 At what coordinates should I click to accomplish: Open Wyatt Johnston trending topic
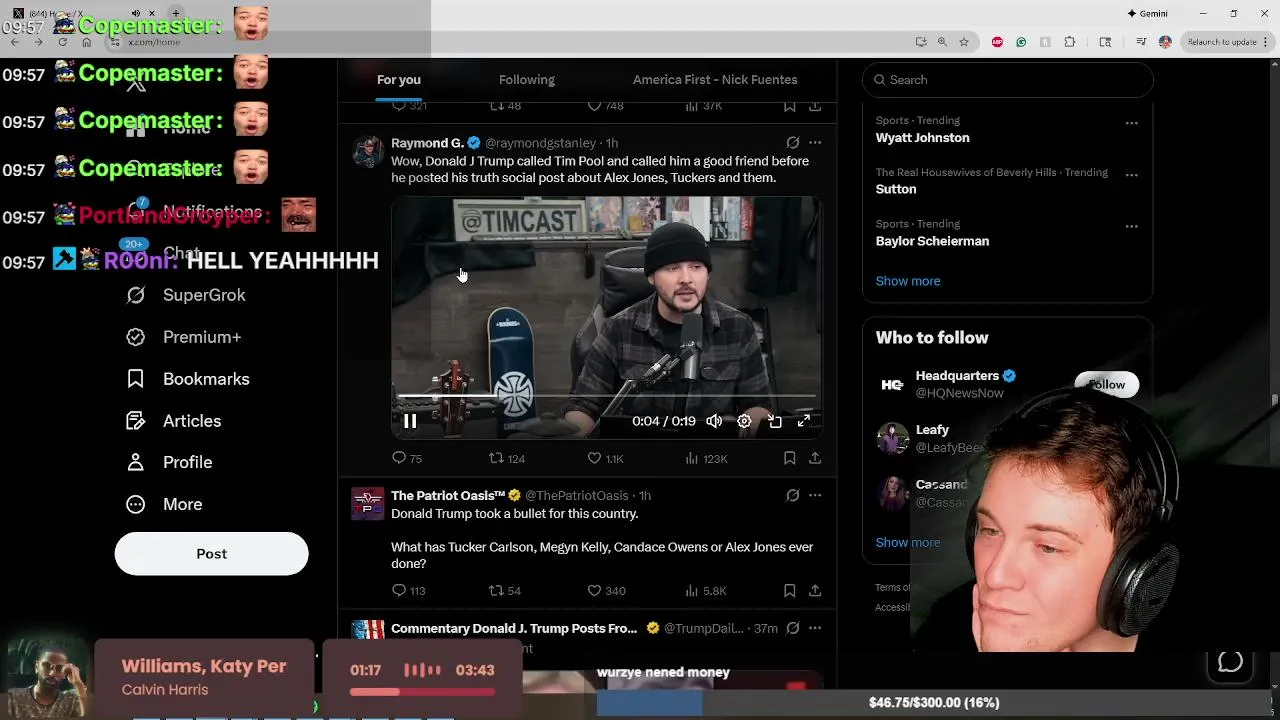(x=922, y=138)
